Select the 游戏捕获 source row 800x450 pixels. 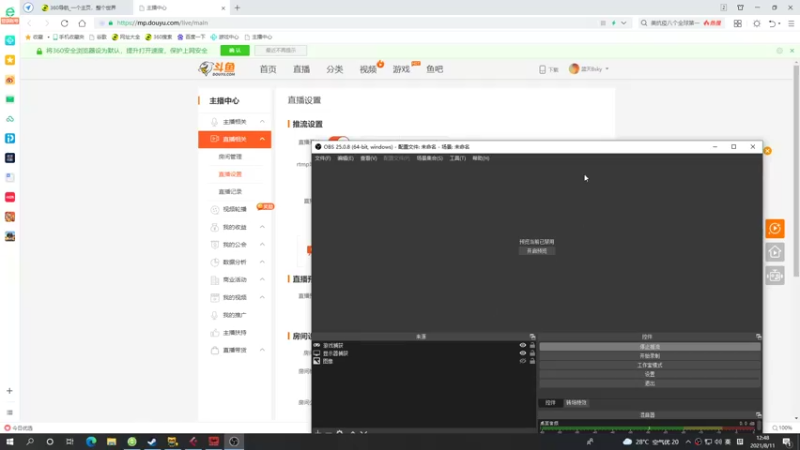pyautogui.click(x=424, y=345)
